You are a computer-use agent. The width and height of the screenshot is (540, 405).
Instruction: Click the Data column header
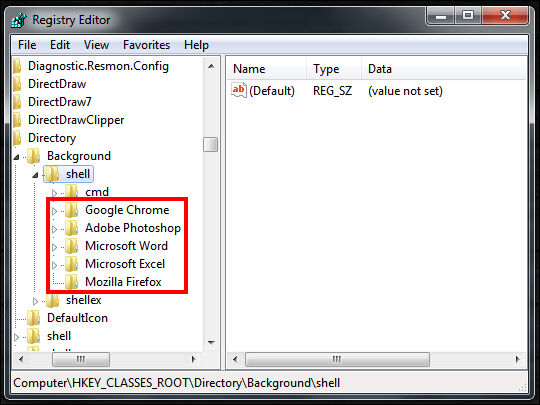[x=444, y=69]
